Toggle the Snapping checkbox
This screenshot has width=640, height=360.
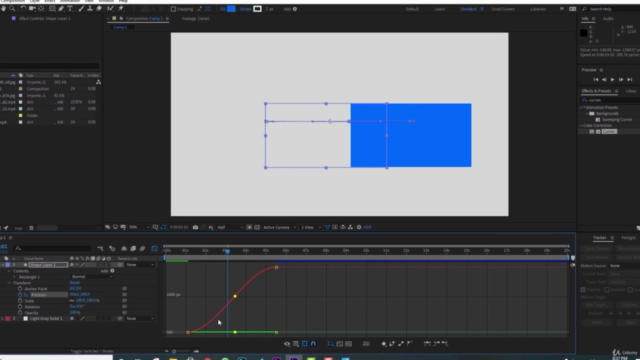pyautogui.click(x=173, y=9)
